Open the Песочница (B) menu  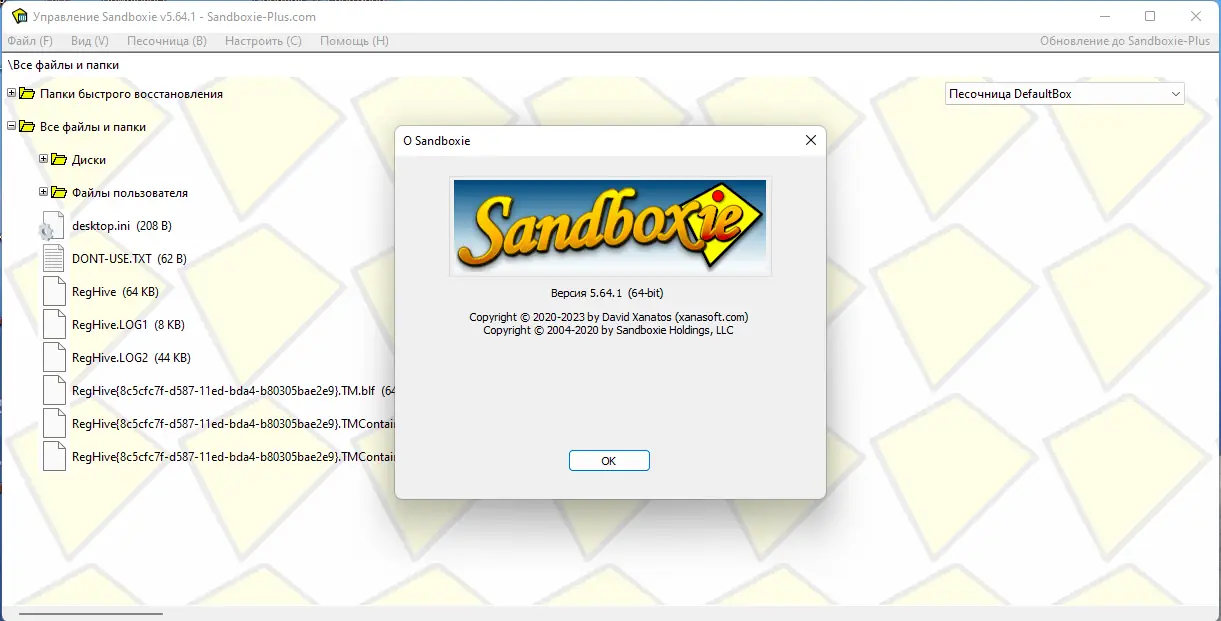pyautogui.click(x=167, y=41)
